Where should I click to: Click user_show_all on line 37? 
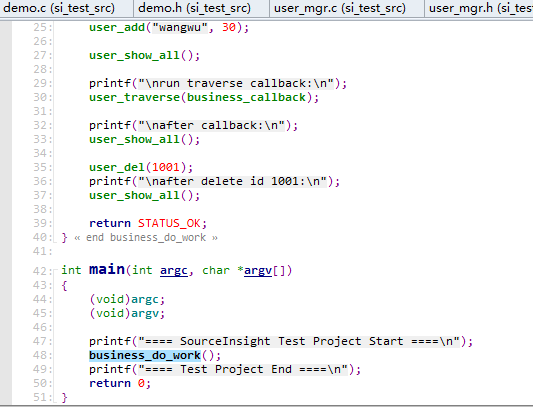pyautogui.click(x=134, y=196)
